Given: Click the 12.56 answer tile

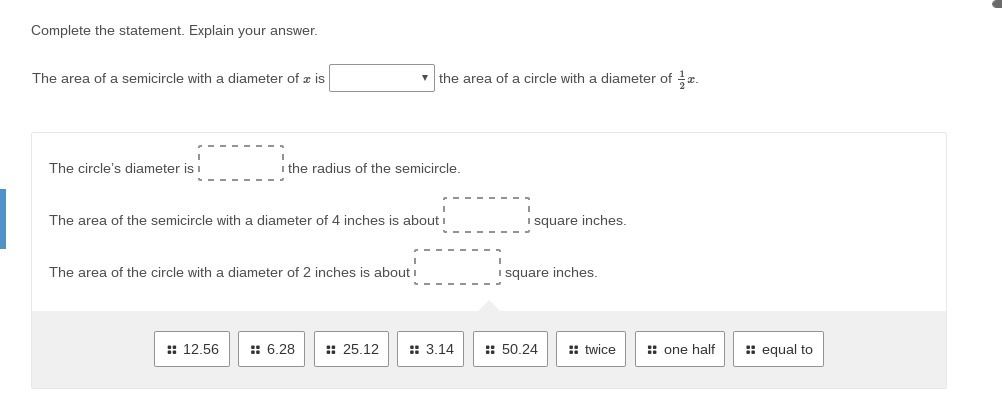Looking at the screenshot, I should click(x=192, y=349).
